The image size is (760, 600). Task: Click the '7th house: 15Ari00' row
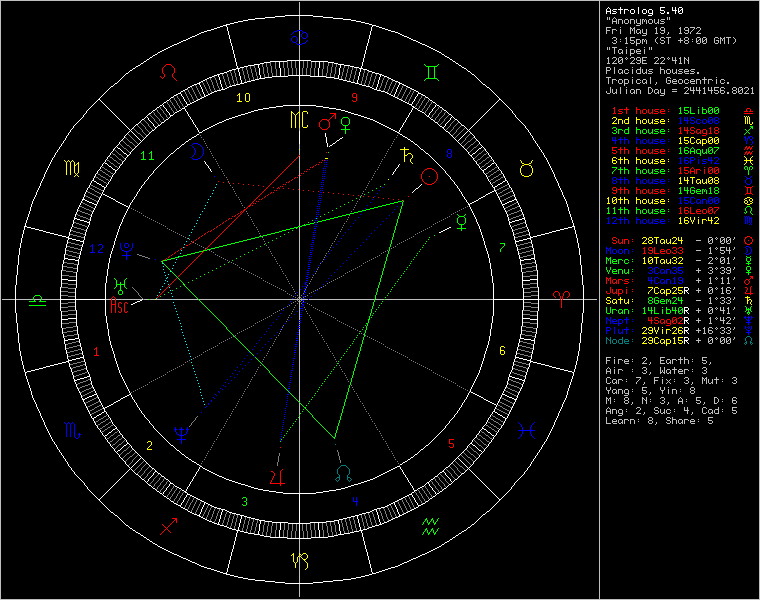[x=682, y=171]
